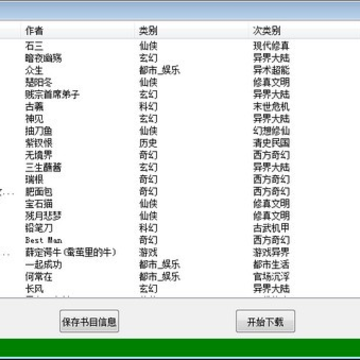Click 西方奇幻 in 瑞根's row
The image size is (360, 360).
pyautogui.click(x=271, y=179)
